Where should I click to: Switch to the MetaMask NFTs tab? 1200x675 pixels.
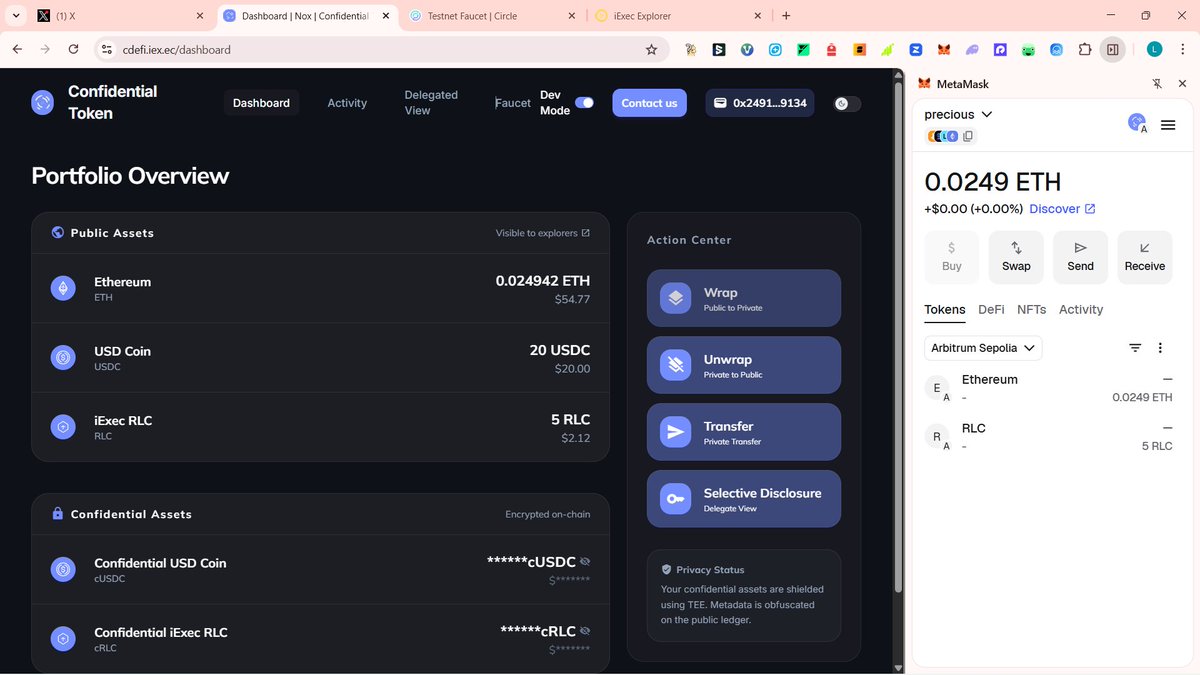click(1031, 310)
